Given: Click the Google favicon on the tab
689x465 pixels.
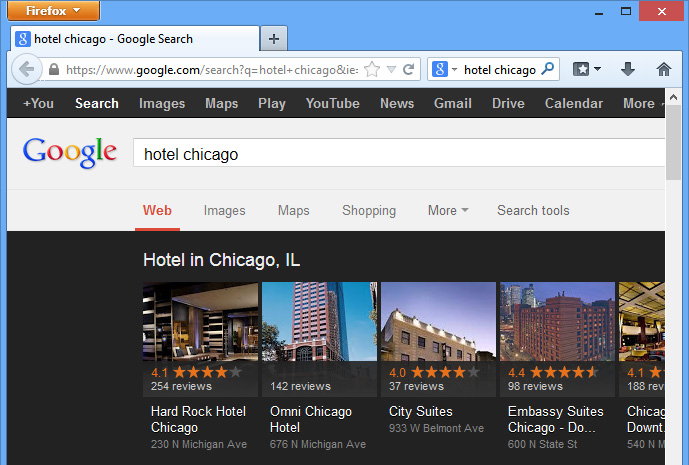Looking at the screenshot, I should pyautogui.click(x=23, y=39).
